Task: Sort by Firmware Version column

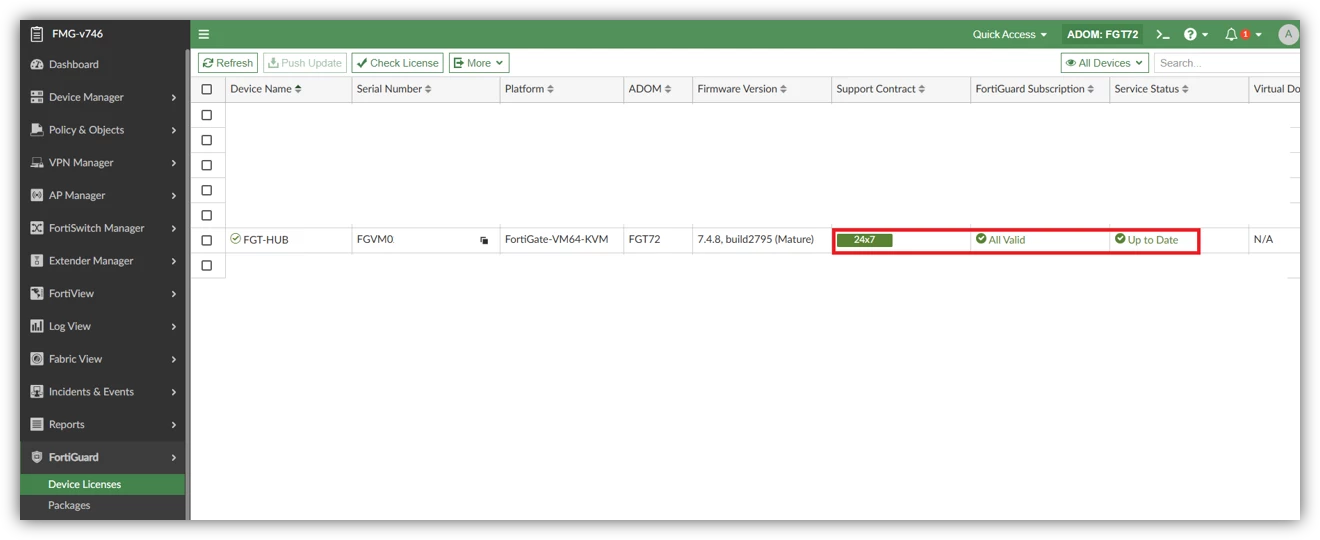Action: (742, 89)
